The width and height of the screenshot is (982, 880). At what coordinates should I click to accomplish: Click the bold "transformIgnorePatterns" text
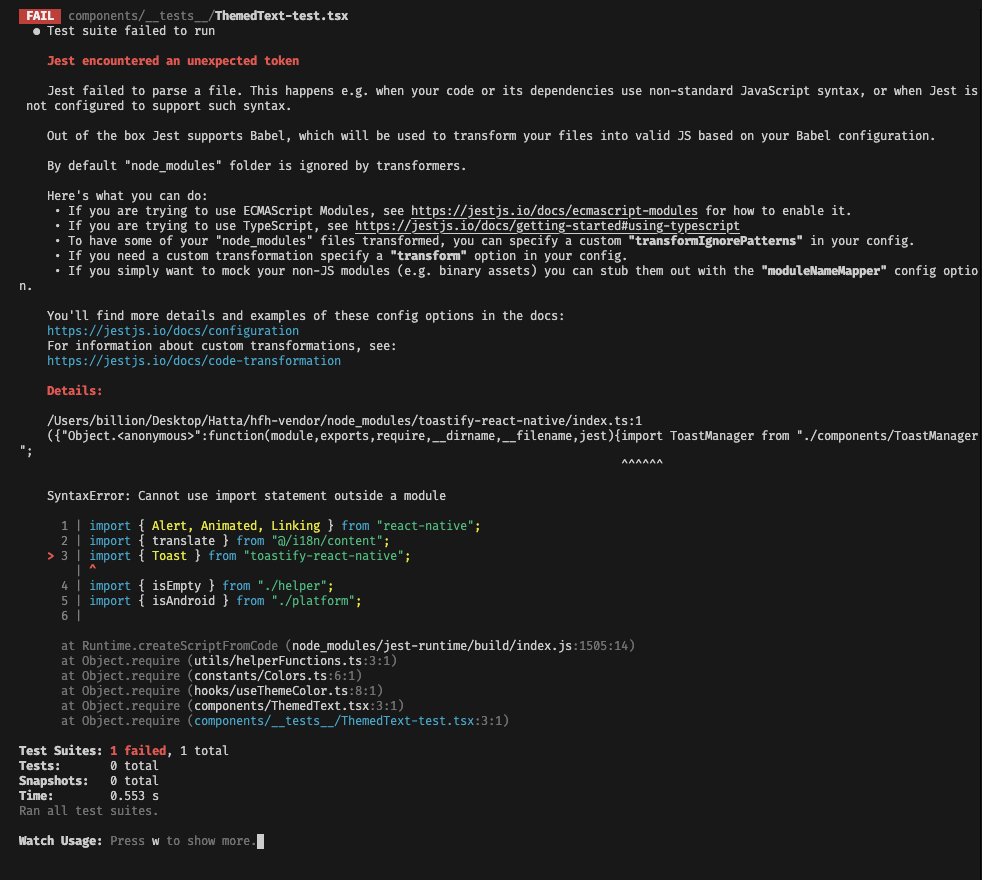[715, 241]
